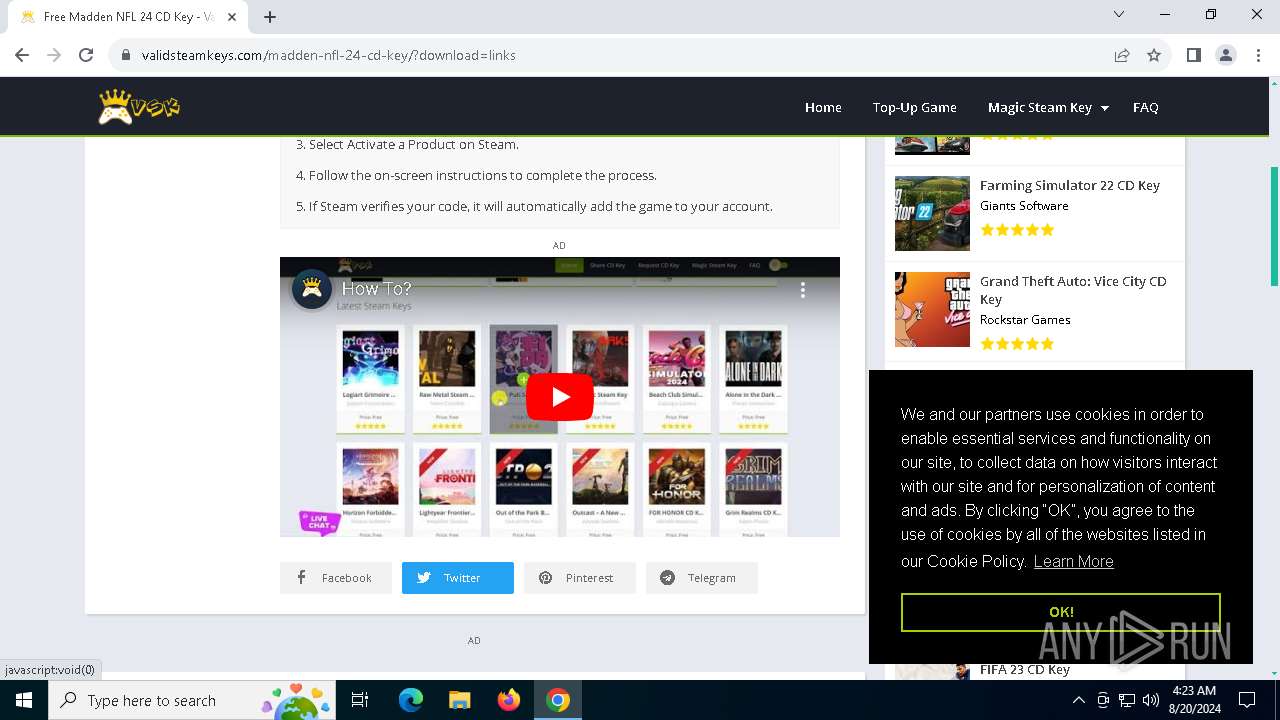This screenshot has width=1280, height=720.
Task: Show hidden system tray icons
Action: coord(1078,700)
